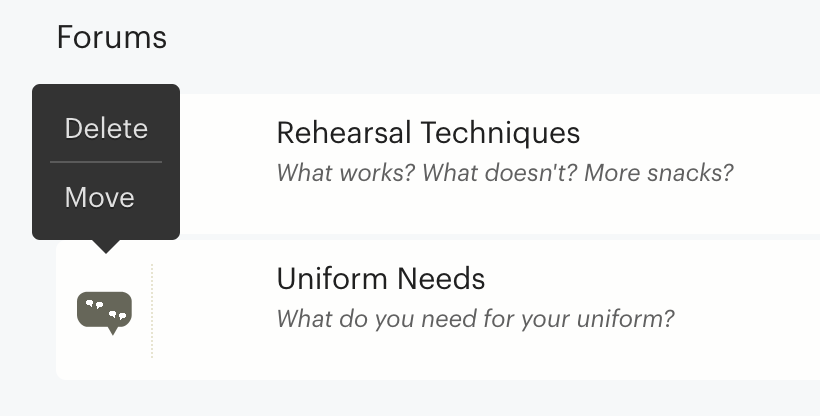This screenshot has height=416, width=820.
Task: Click the tail of the chat bubble icon
Action: tap(112, 331)
